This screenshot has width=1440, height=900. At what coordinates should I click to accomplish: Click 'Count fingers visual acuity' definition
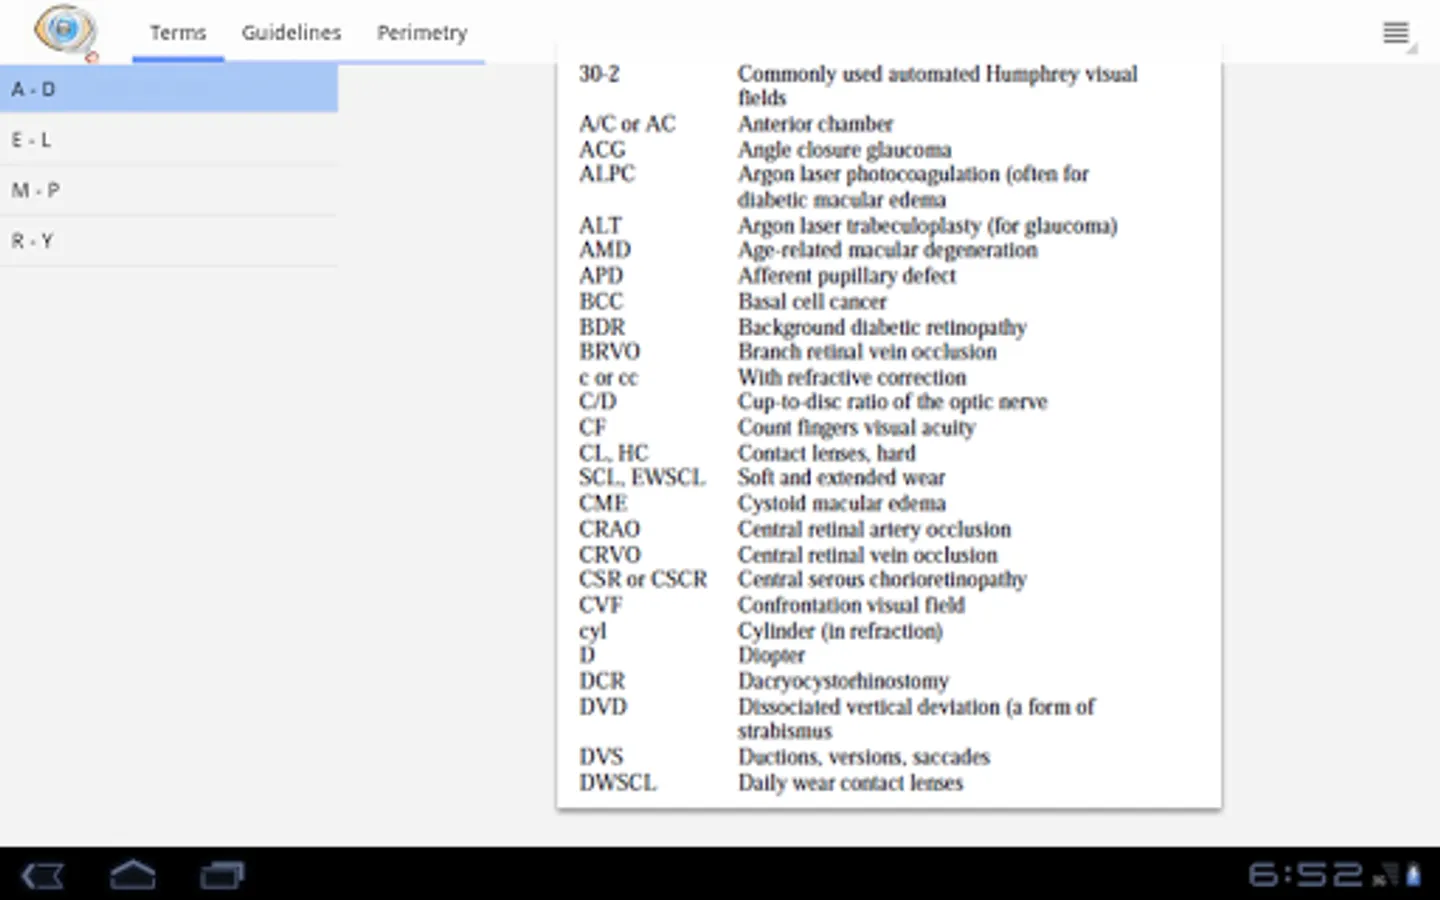click(856, 428)
